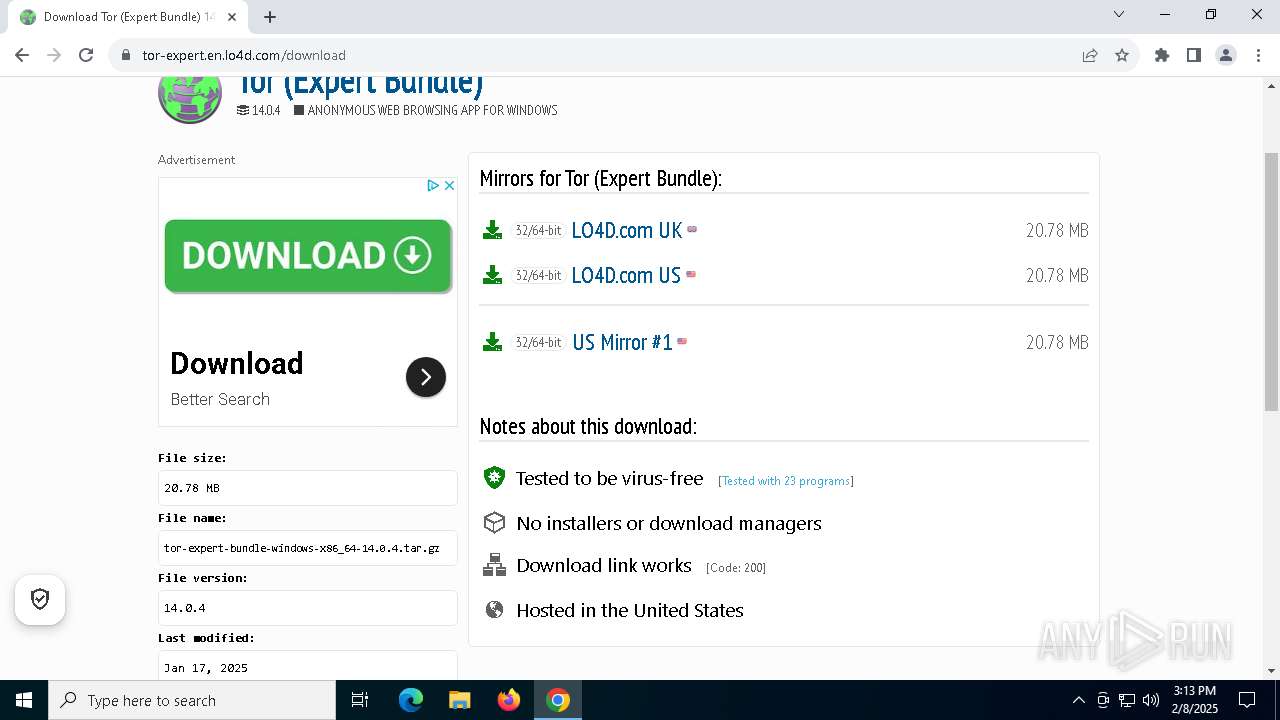Close the Download Tor tab
The image size is (1280, 720).
(x=232, y=17)
